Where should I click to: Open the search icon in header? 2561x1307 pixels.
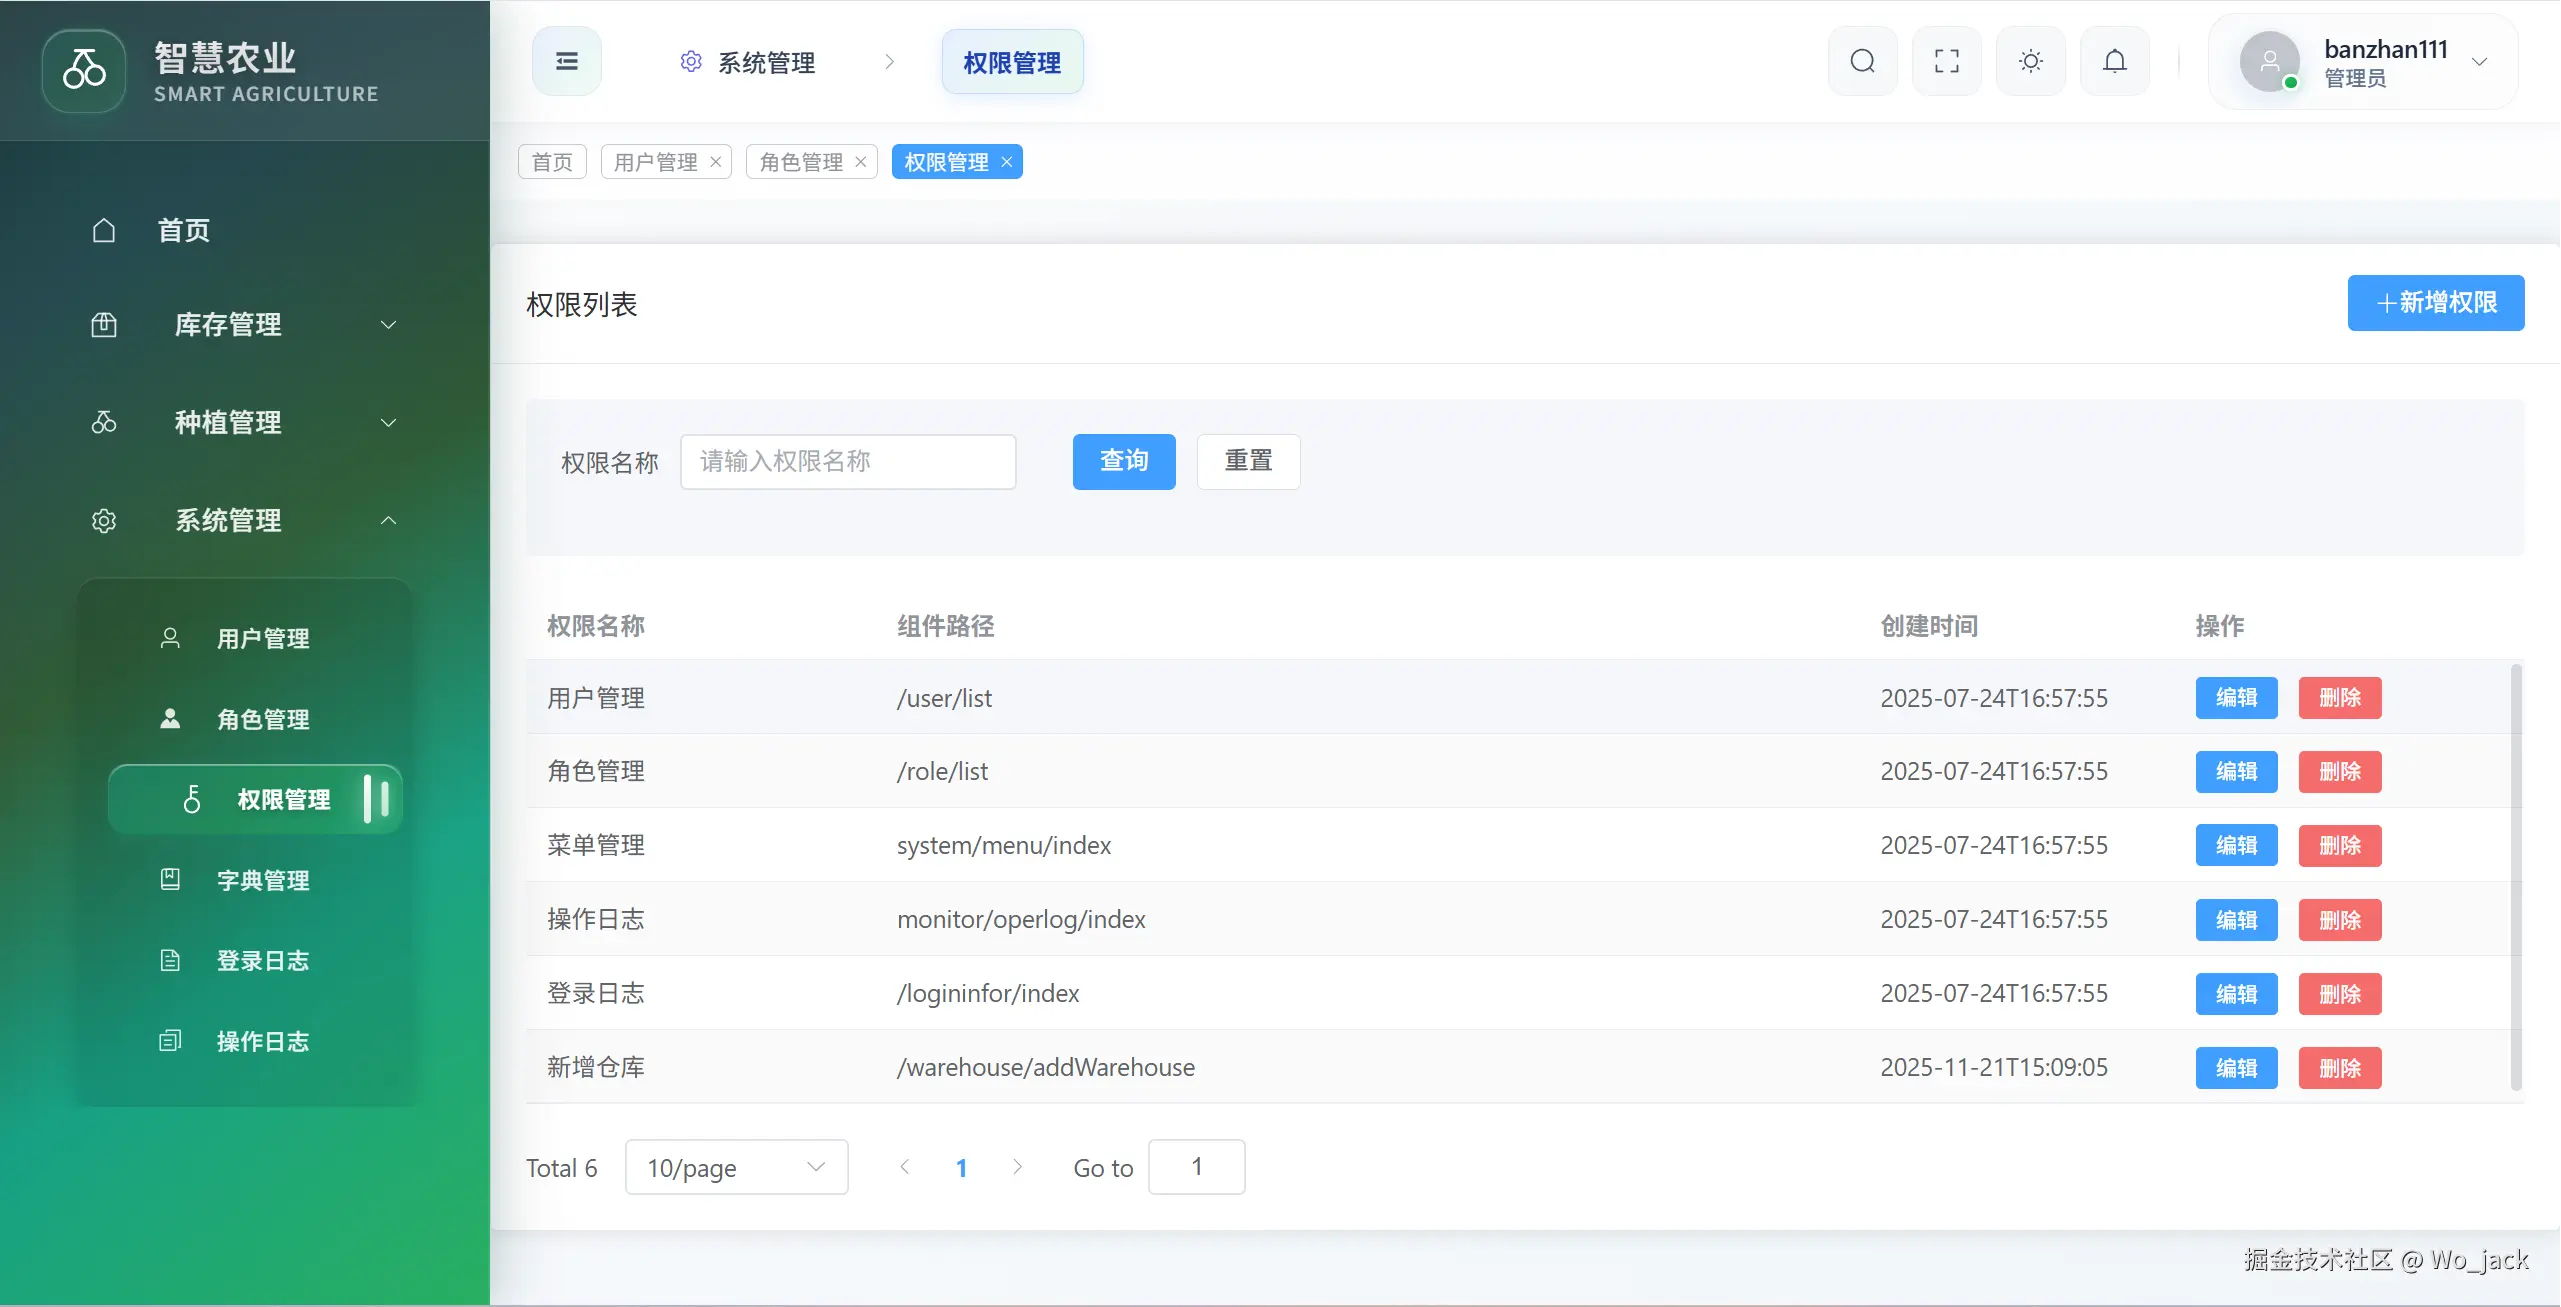tap(1862, 61)
